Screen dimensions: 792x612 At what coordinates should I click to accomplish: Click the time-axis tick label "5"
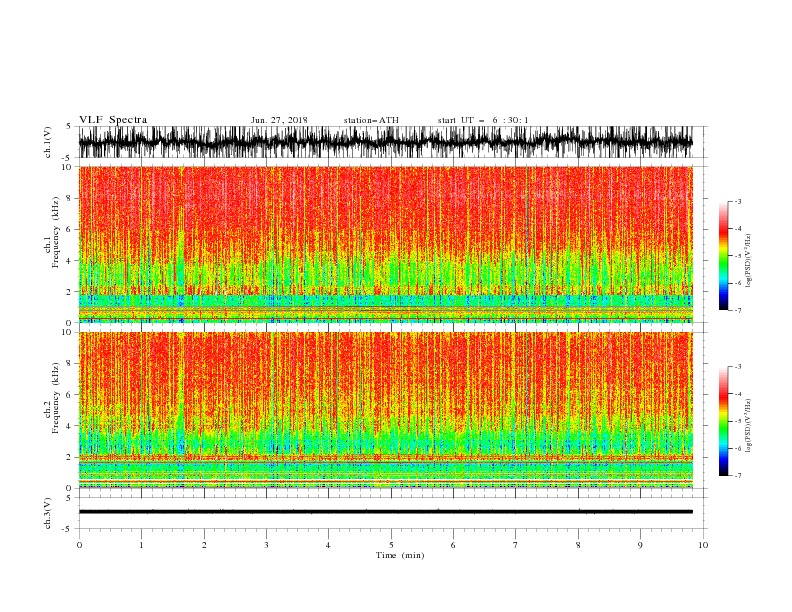(391, 545)
